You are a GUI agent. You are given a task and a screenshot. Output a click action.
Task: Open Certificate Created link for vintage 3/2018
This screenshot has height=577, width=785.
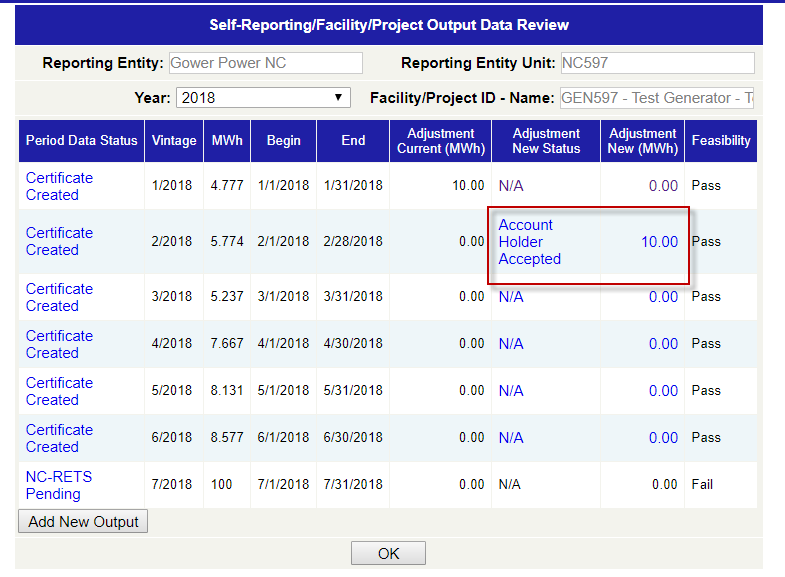click(59, 297)
